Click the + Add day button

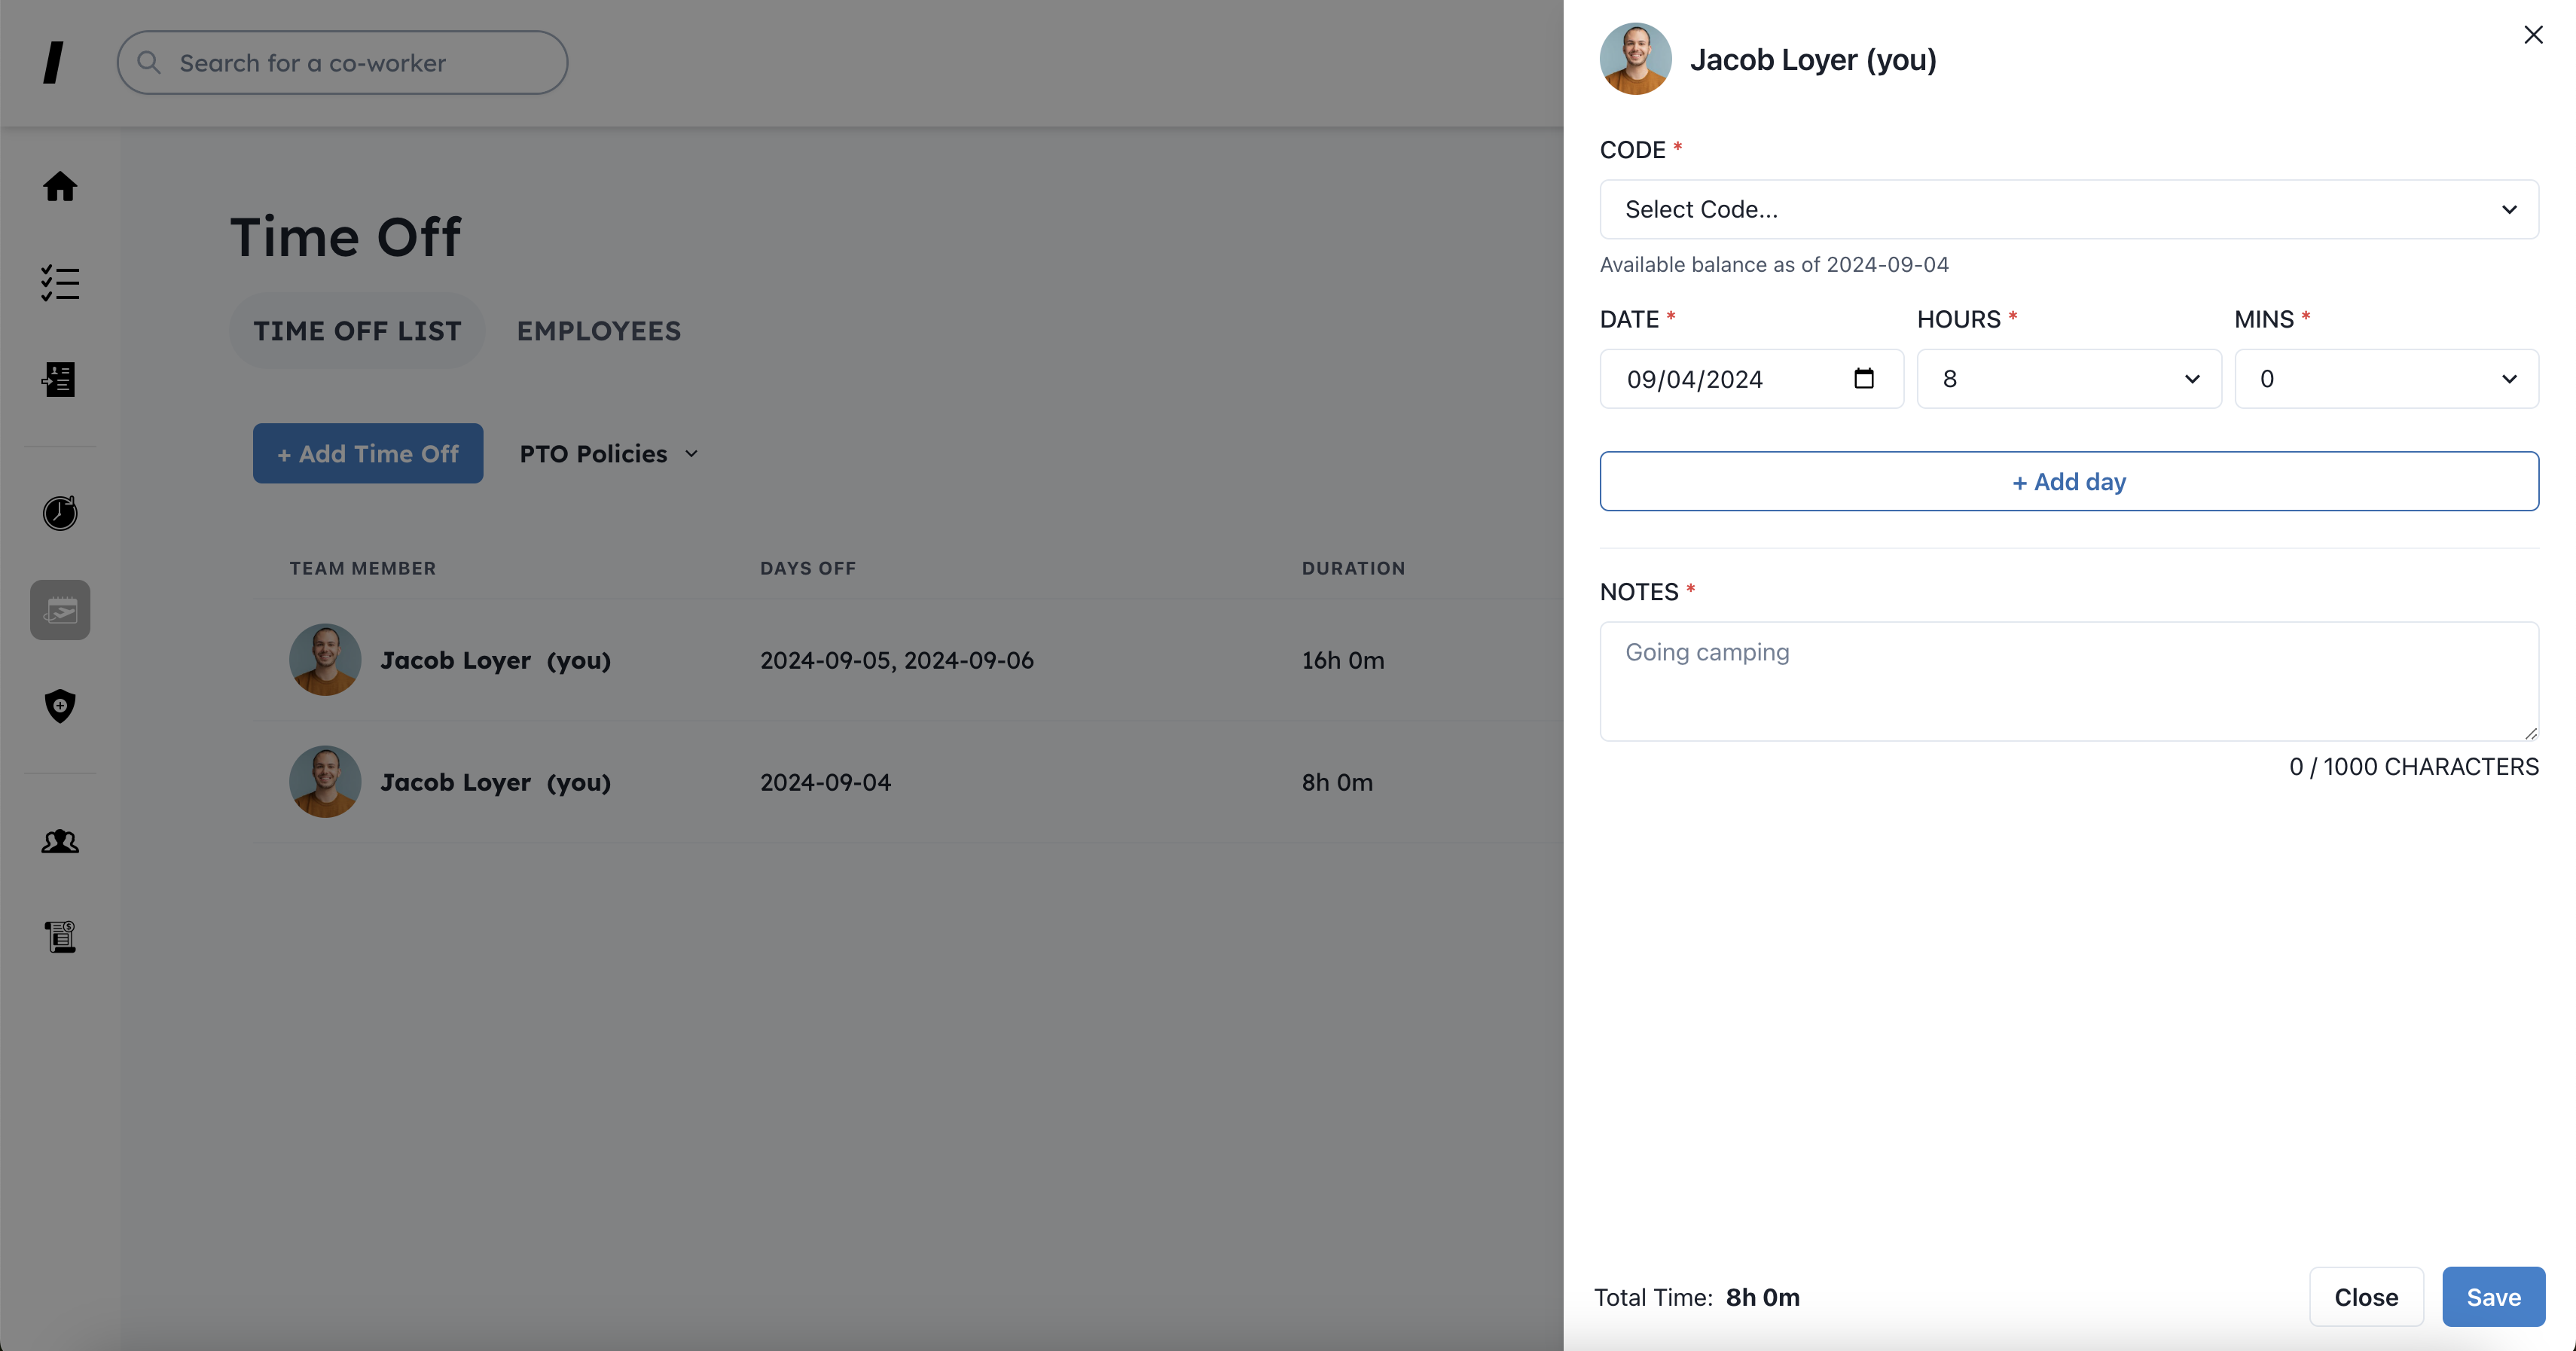point(2068,482)
